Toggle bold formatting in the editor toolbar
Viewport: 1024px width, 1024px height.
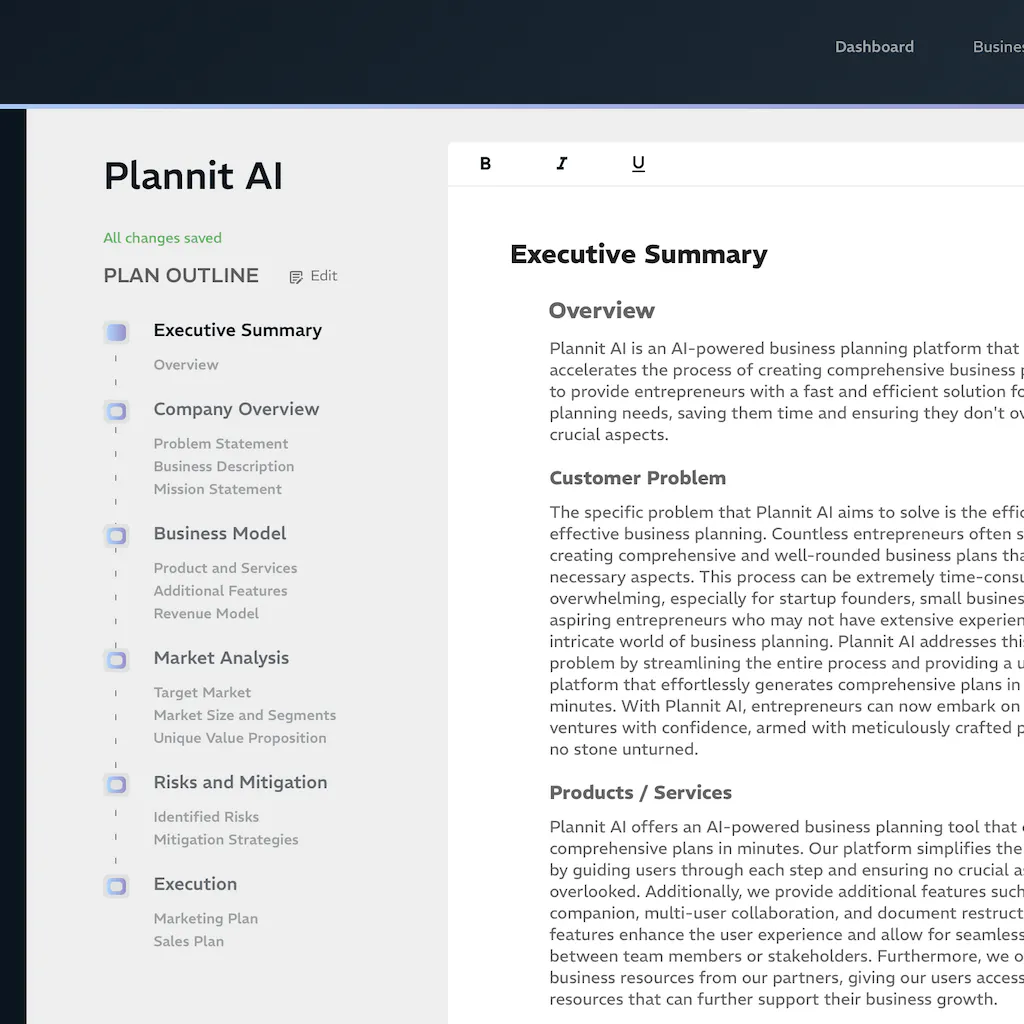tap(485, 163)
